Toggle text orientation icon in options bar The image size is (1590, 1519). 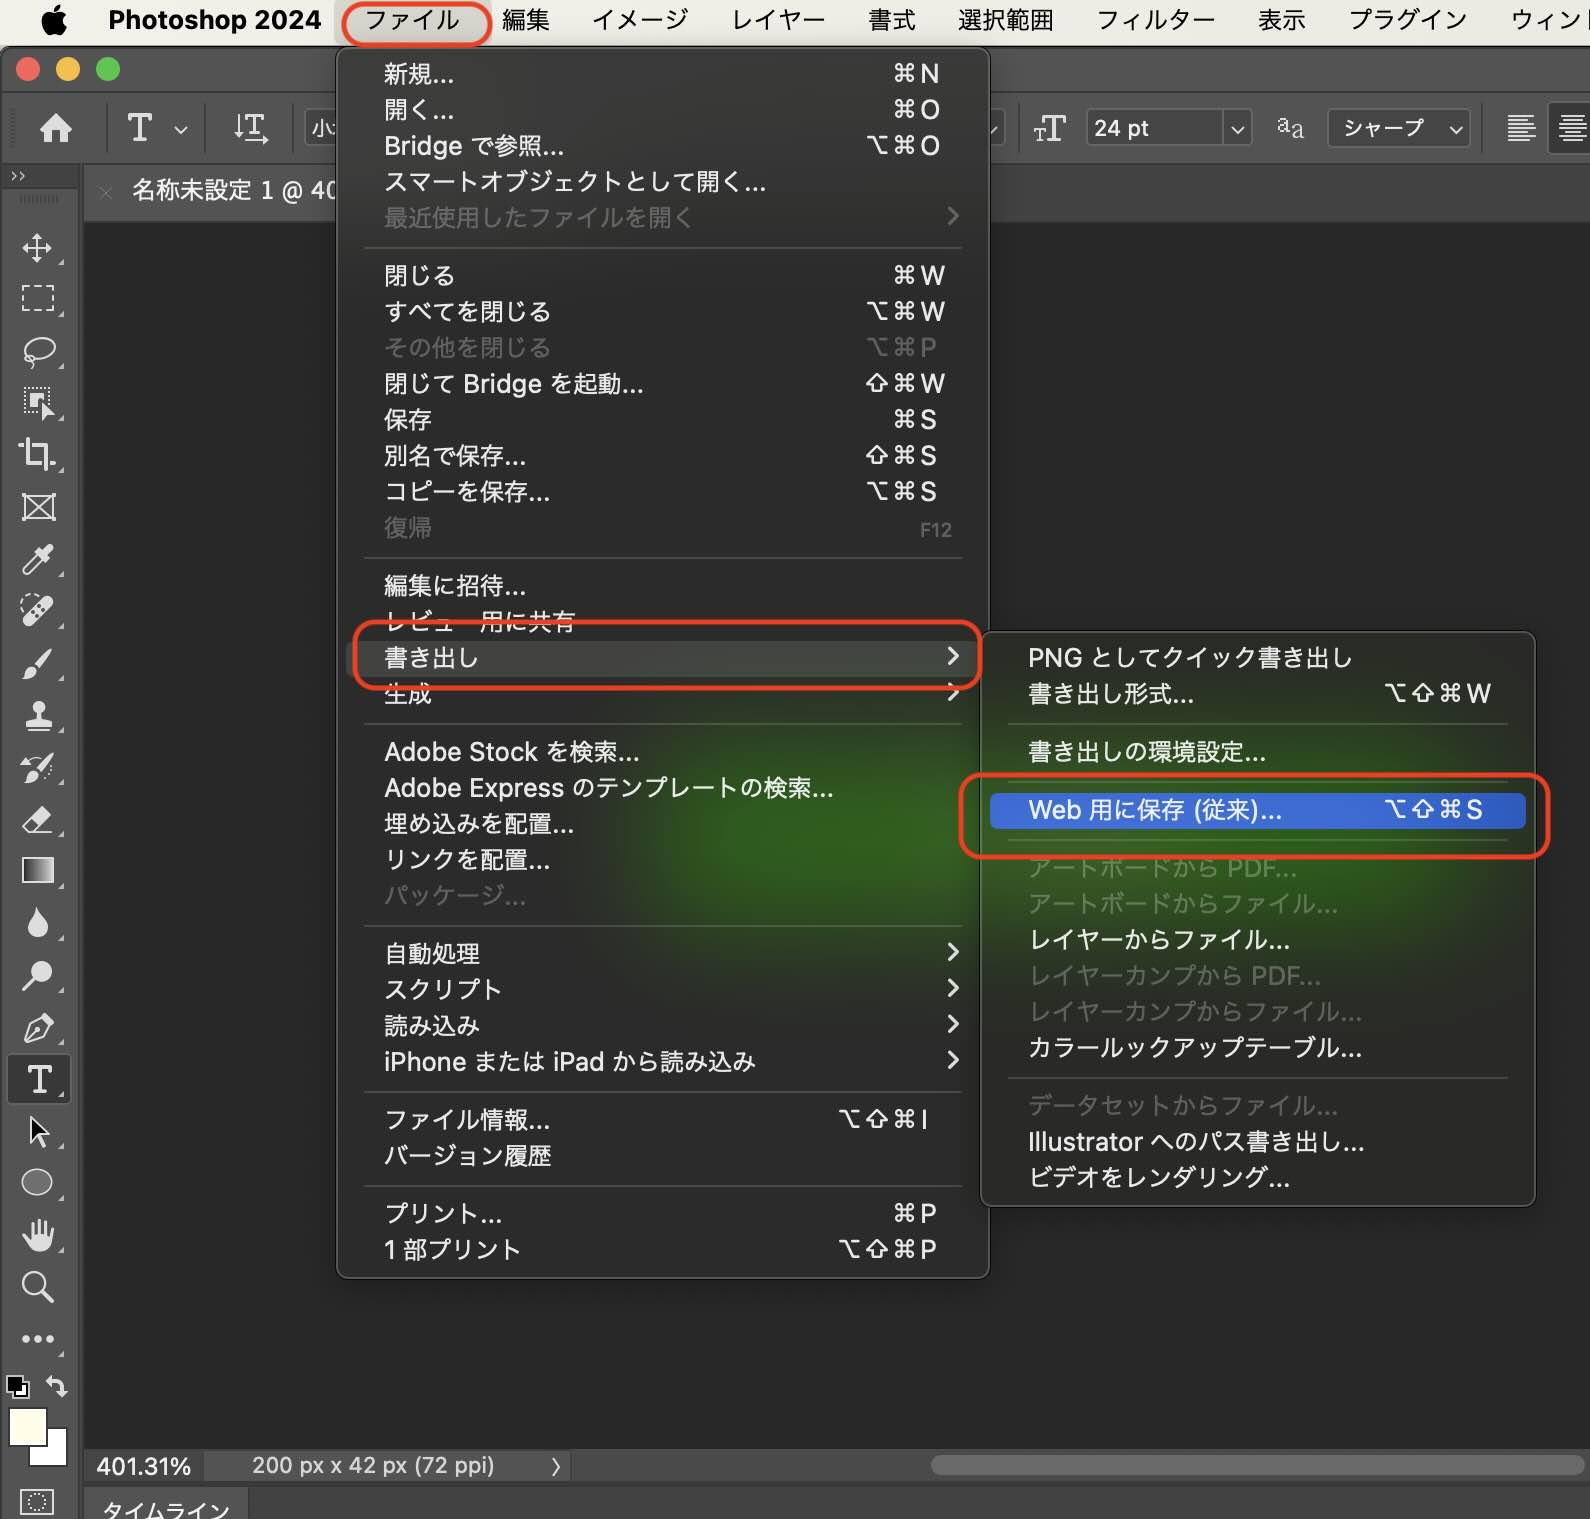[x=250, y=128]
